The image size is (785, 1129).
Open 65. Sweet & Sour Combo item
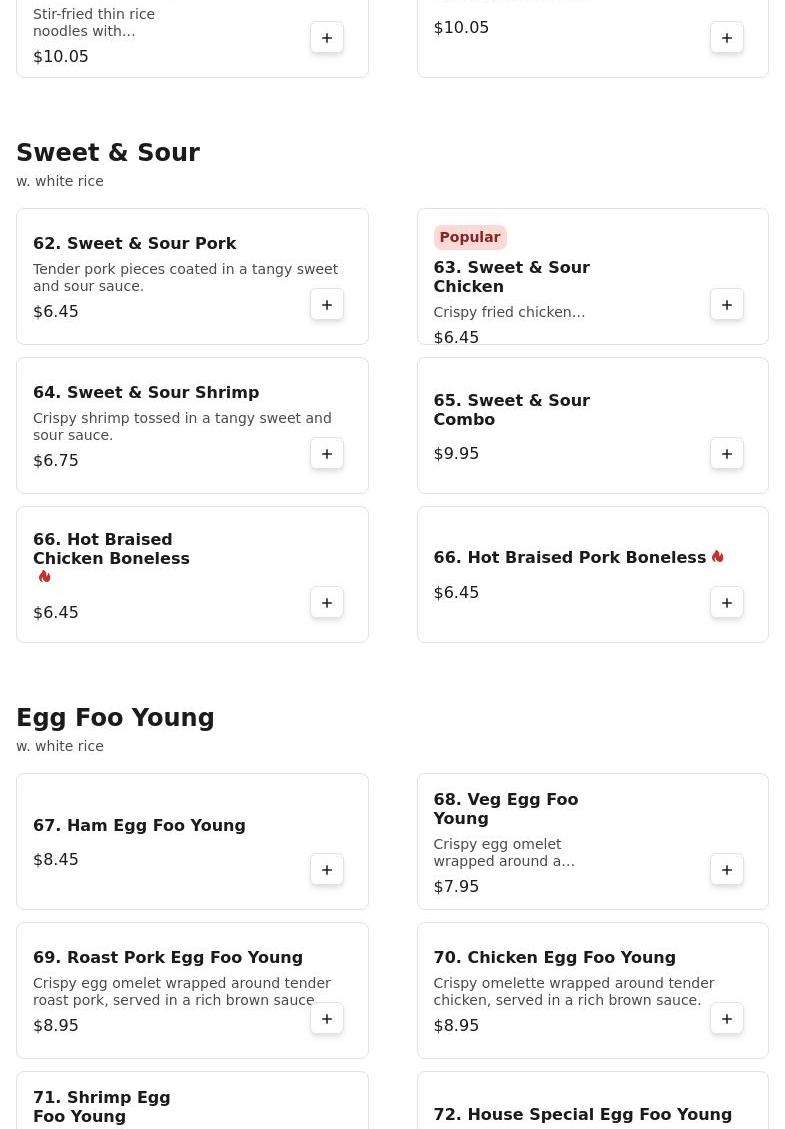click(511, 409)
